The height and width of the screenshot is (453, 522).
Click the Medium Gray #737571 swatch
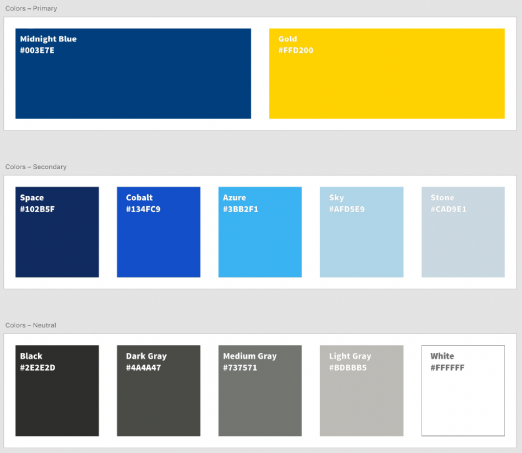click(260, 391)
